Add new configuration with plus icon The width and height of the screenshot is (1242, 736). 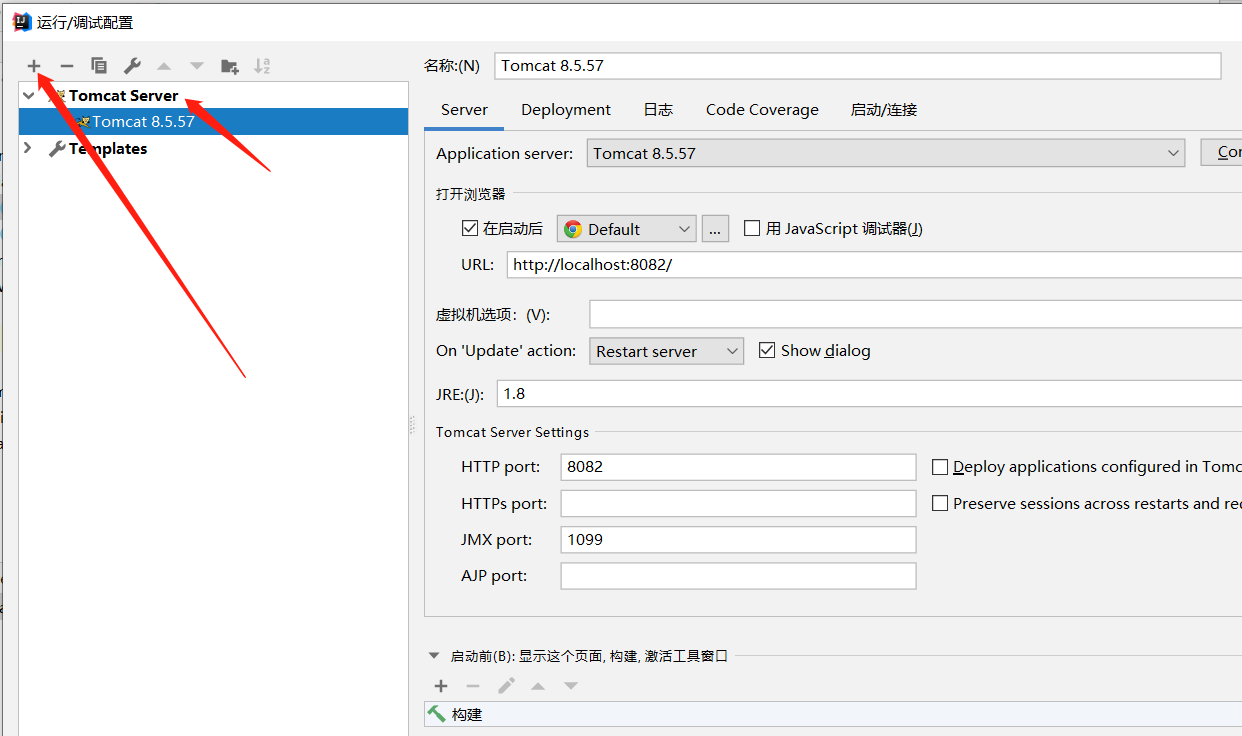[34, 66]
